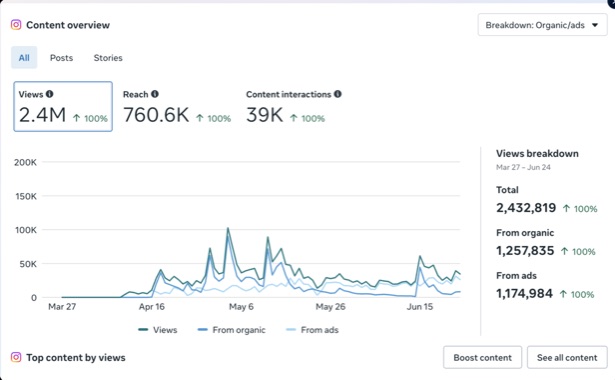Select the Views 2.4M metric card

[63, 106]
